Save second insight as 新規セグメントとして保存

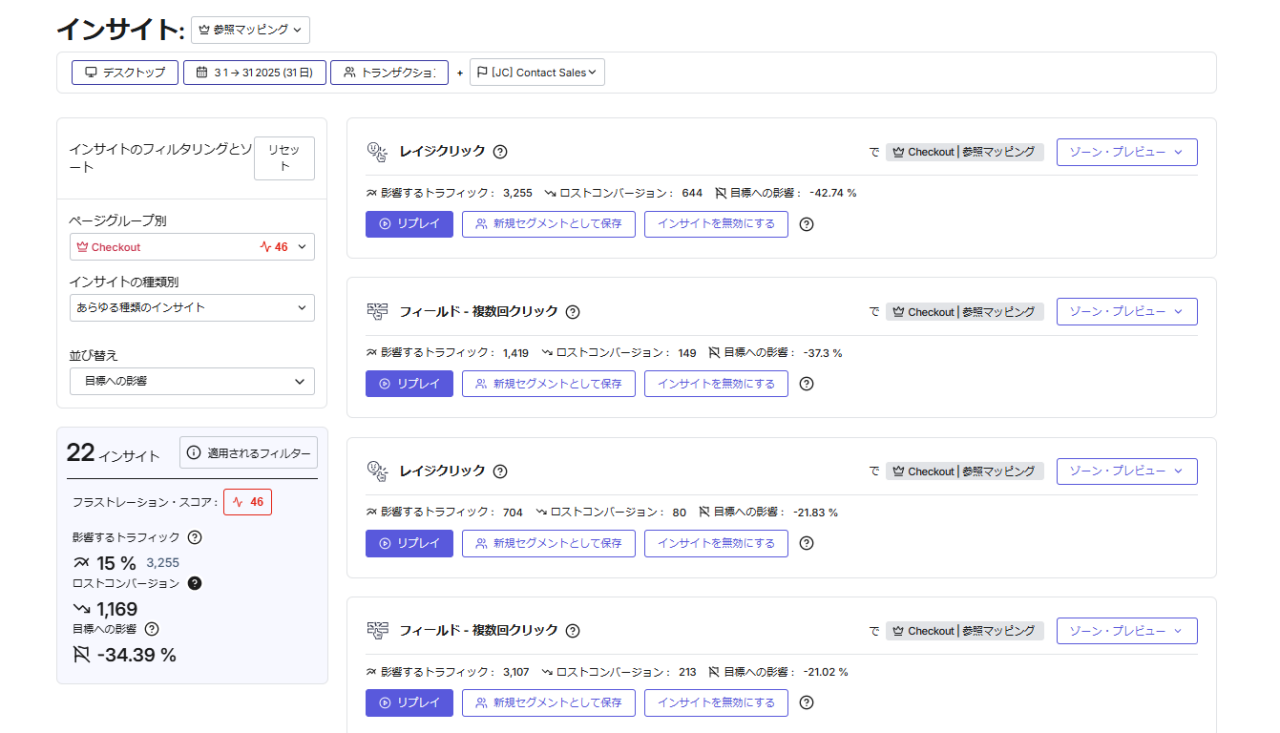coord(548,384)
